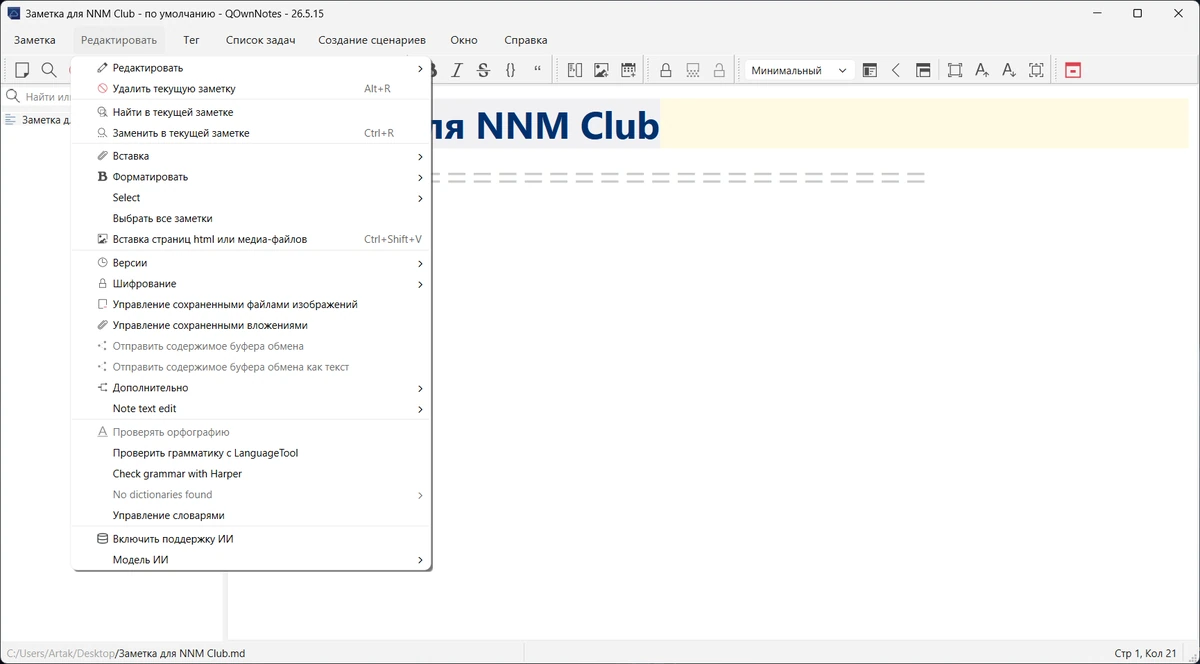Open the Заметка menu
This screenshot has width=1200, height=664.
pos(35,41)
